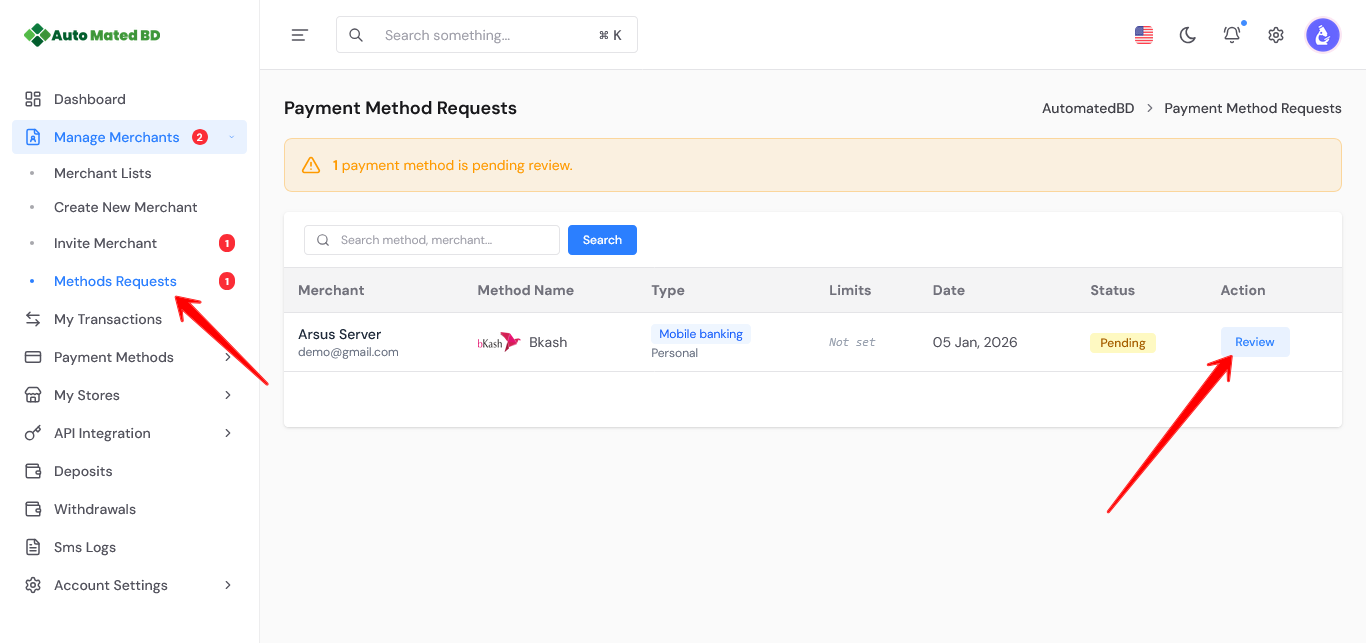
Task: Collapse the sidebar using the hamburger icon
Action: [x=299, y=34]
